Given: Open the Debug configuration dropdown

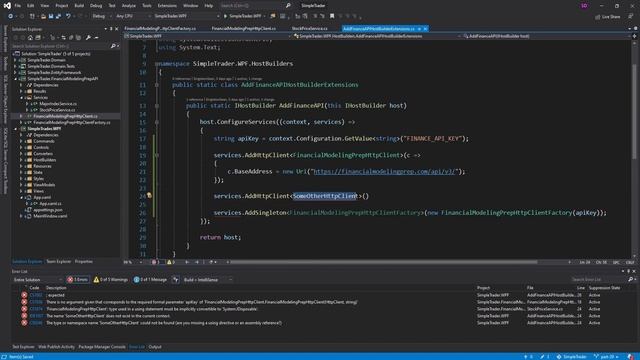Looking at the screenshot, I should 101,16.
